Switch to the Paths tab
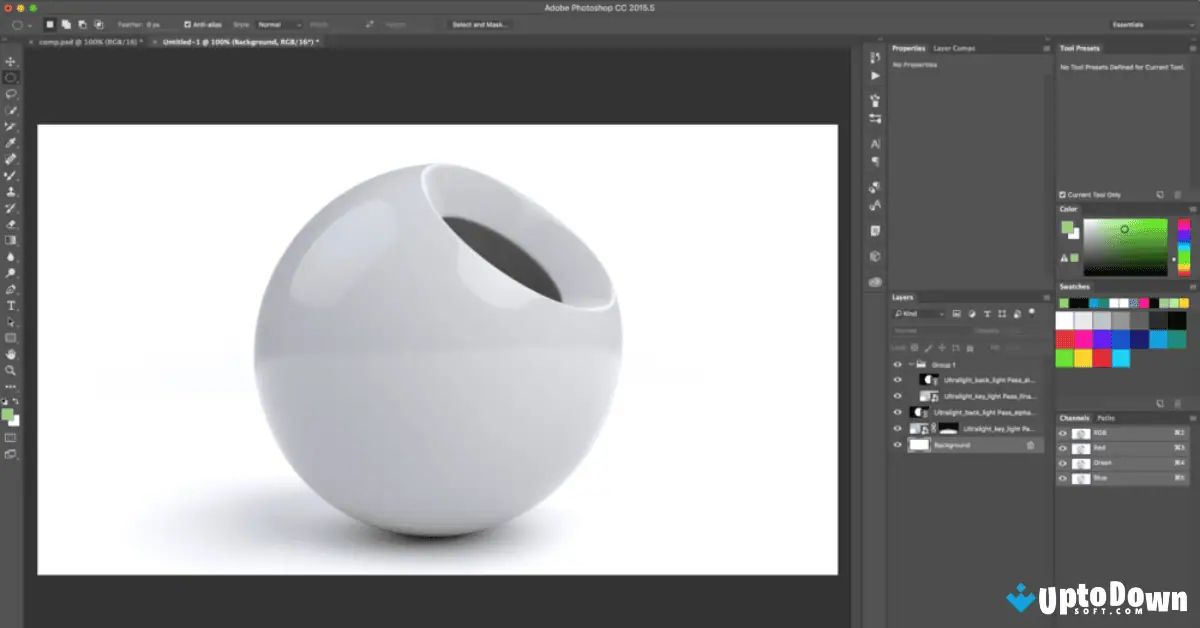This screenshot has height=628, width=1200. click(1108, 418)
